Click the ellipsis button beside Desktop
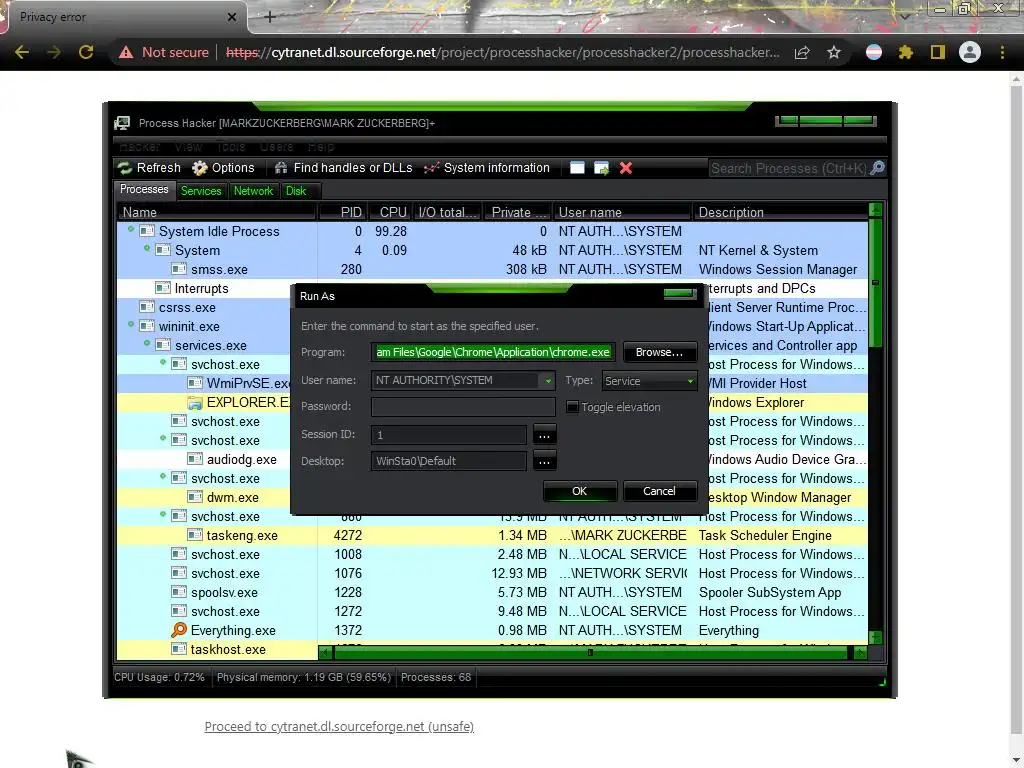 pos(544,461)
